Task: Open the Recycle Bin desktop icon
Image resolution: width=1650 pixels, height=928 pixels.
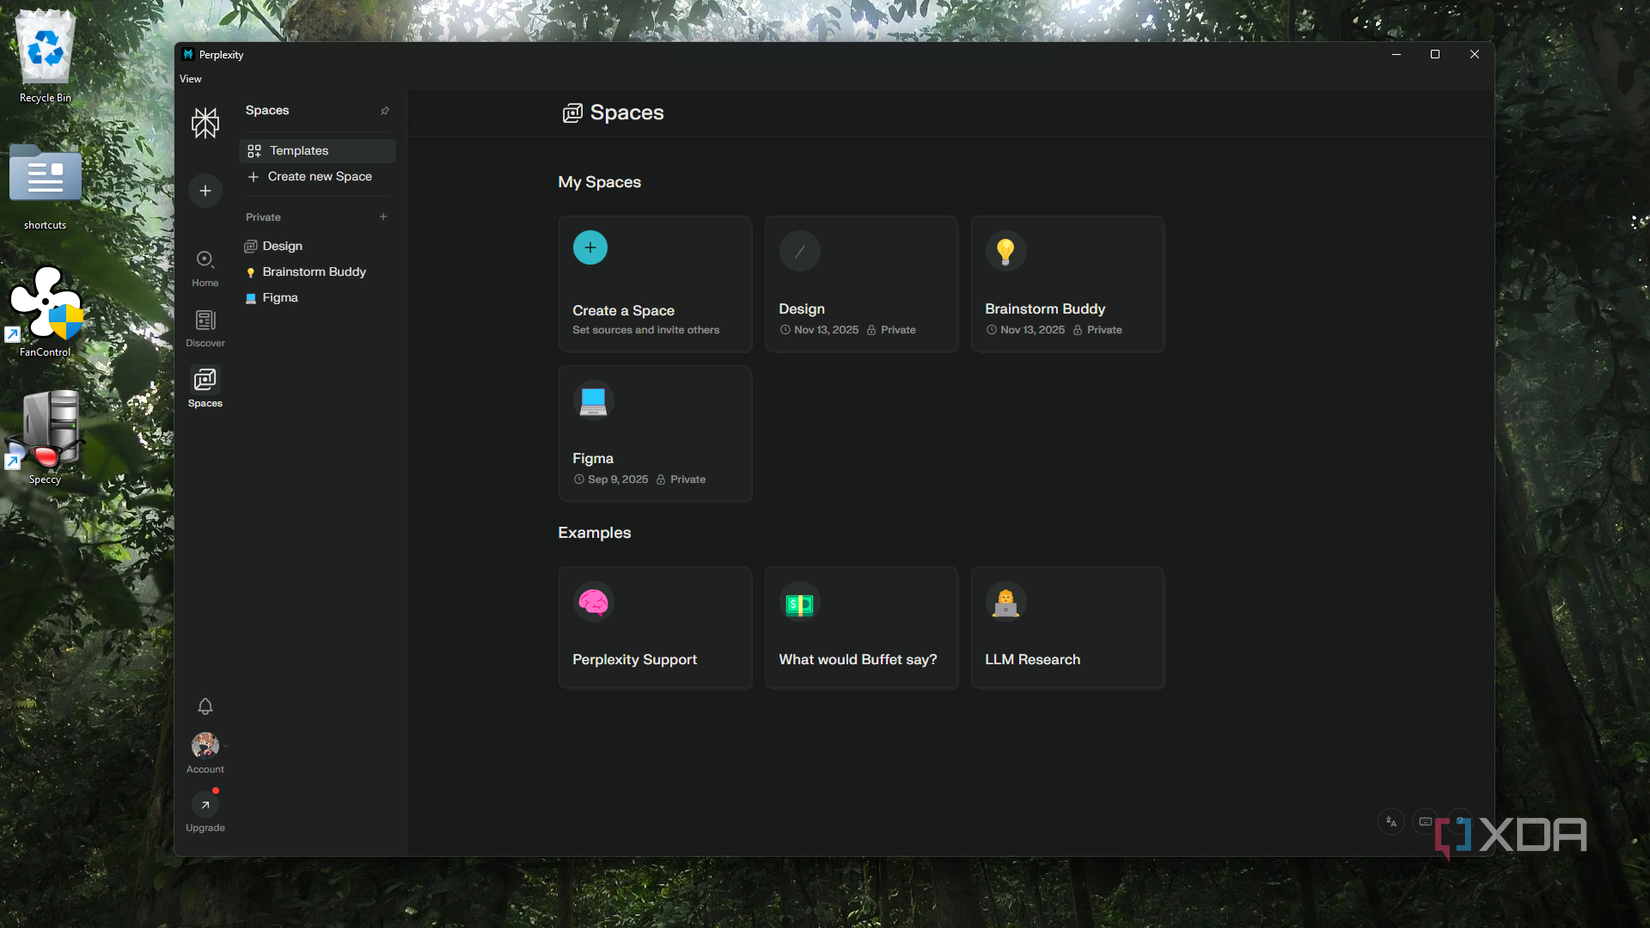Action: pyautogui.click(x=45, y=56)
